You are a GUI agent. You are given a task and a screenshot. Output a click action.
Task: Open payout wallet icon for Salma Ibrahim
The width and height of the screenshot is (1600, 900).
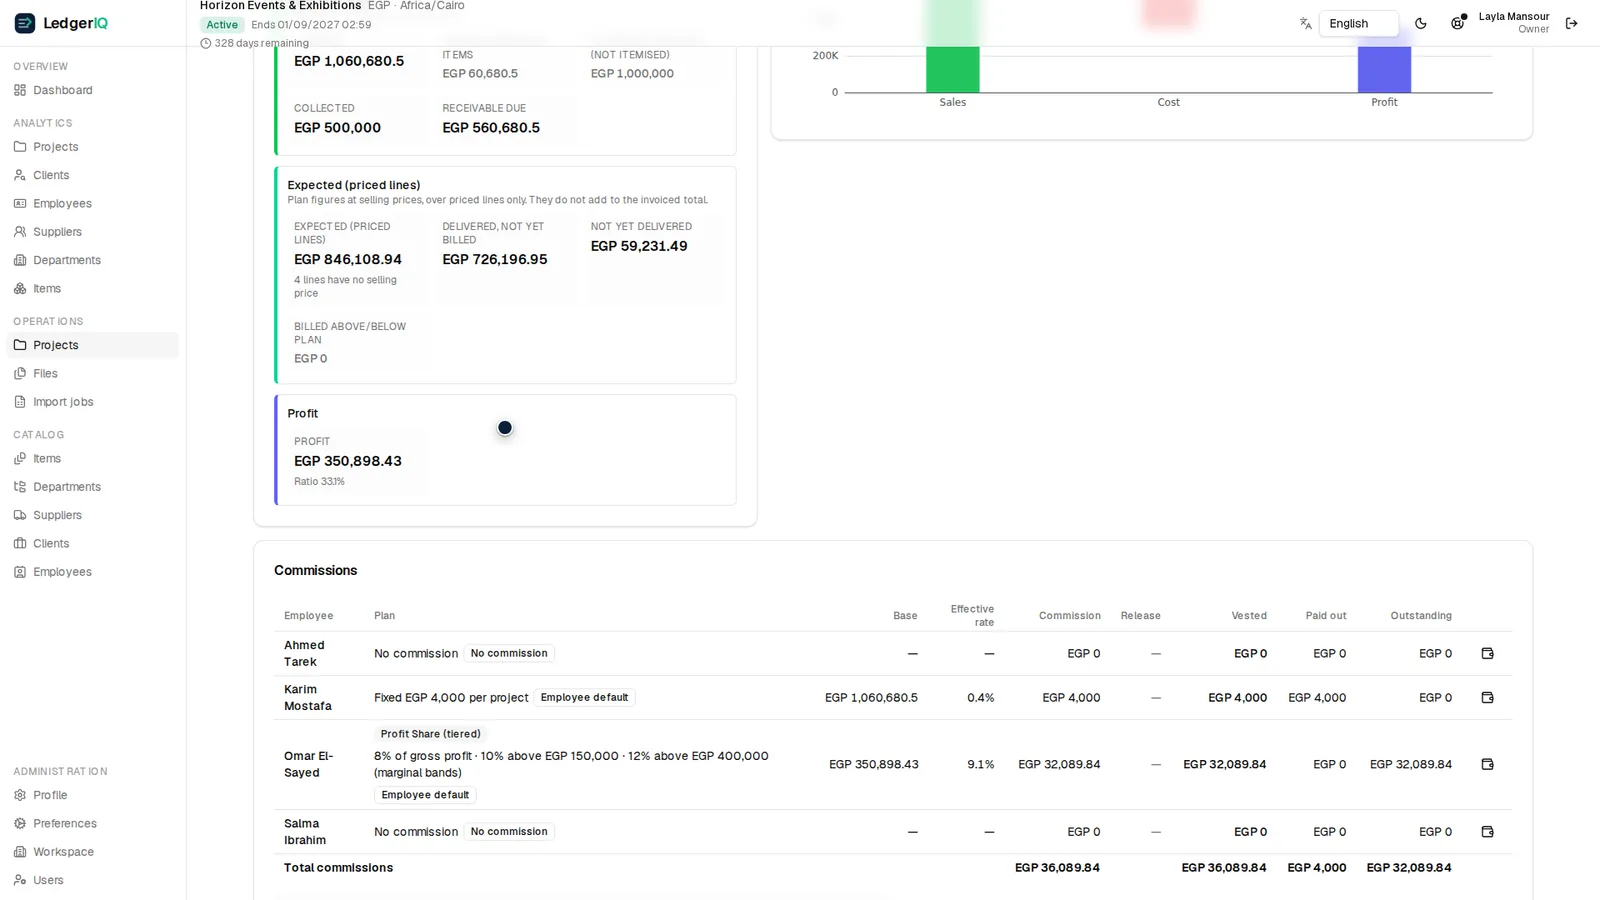coord(1487,831)
